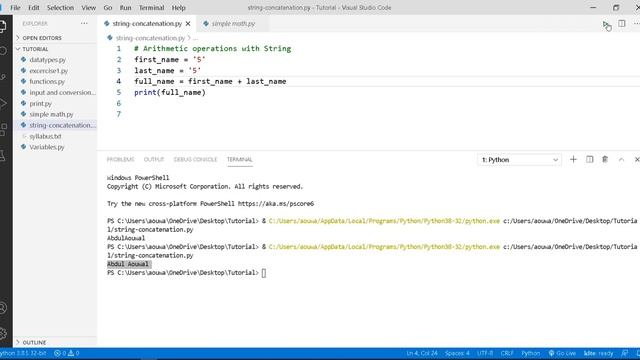Maximize the panel with the up chevron

(621, 160)
